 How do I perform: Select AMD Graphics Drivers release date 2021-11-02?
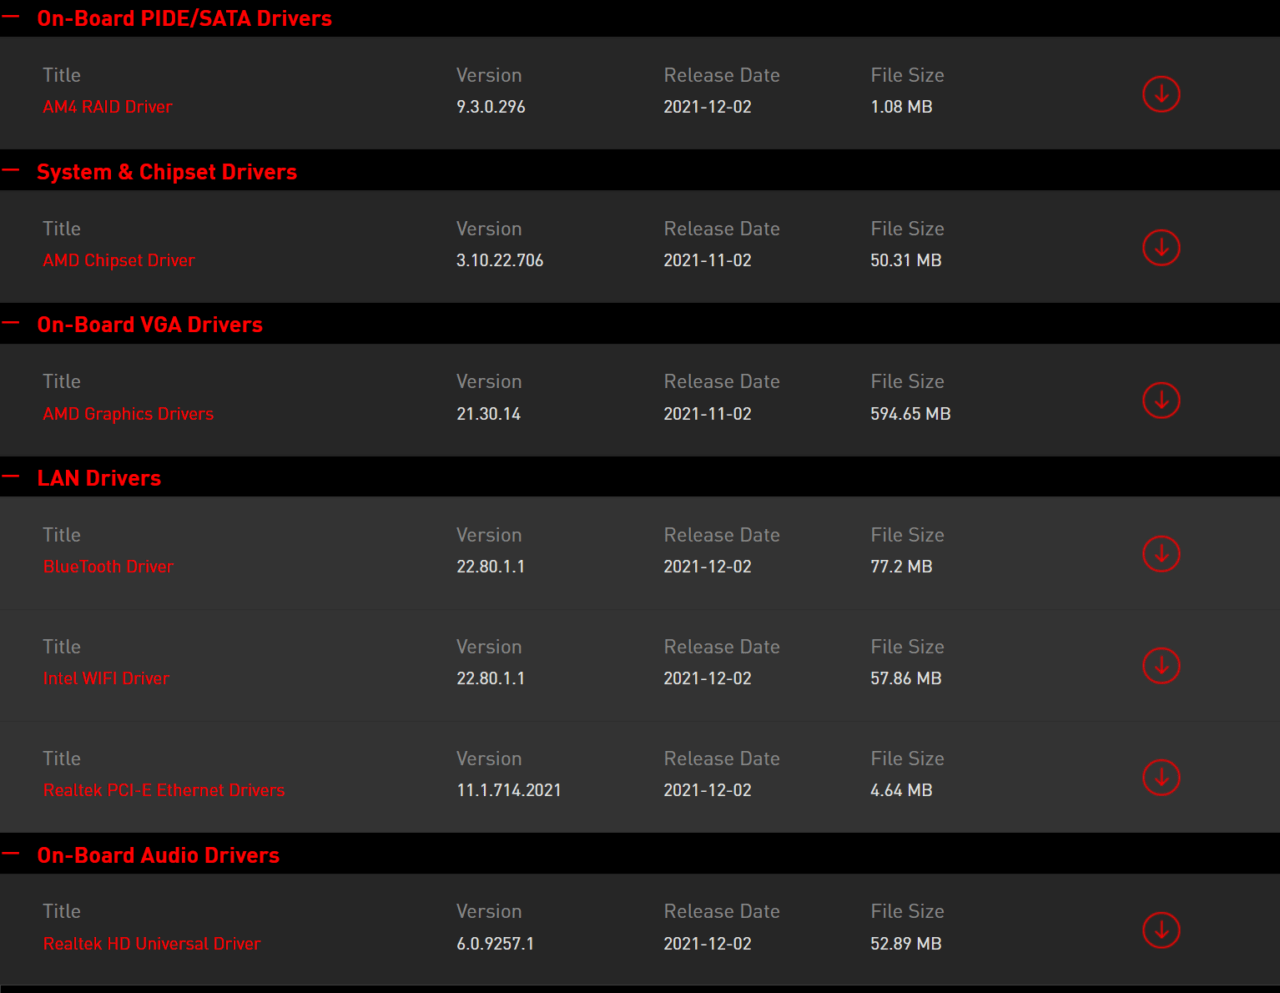[x=707, y=414]
